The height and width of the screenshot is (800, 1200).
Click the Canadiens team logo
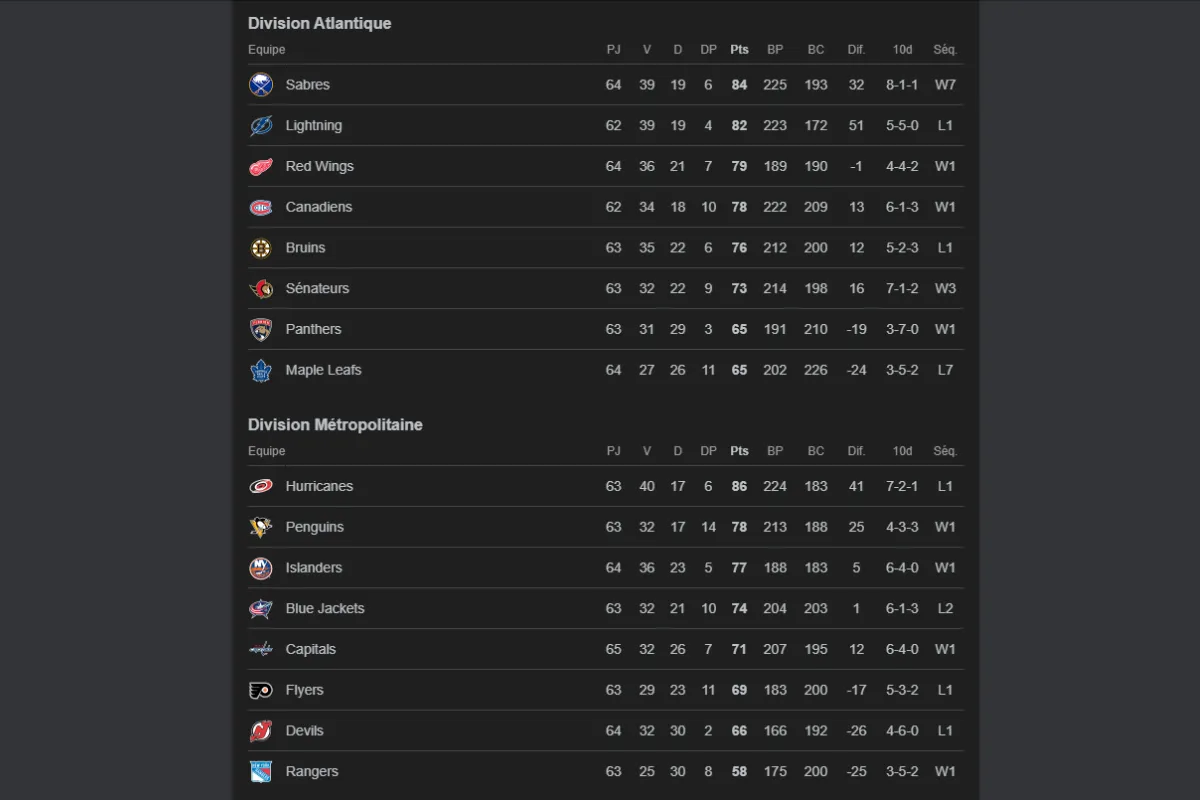[261, 207]
